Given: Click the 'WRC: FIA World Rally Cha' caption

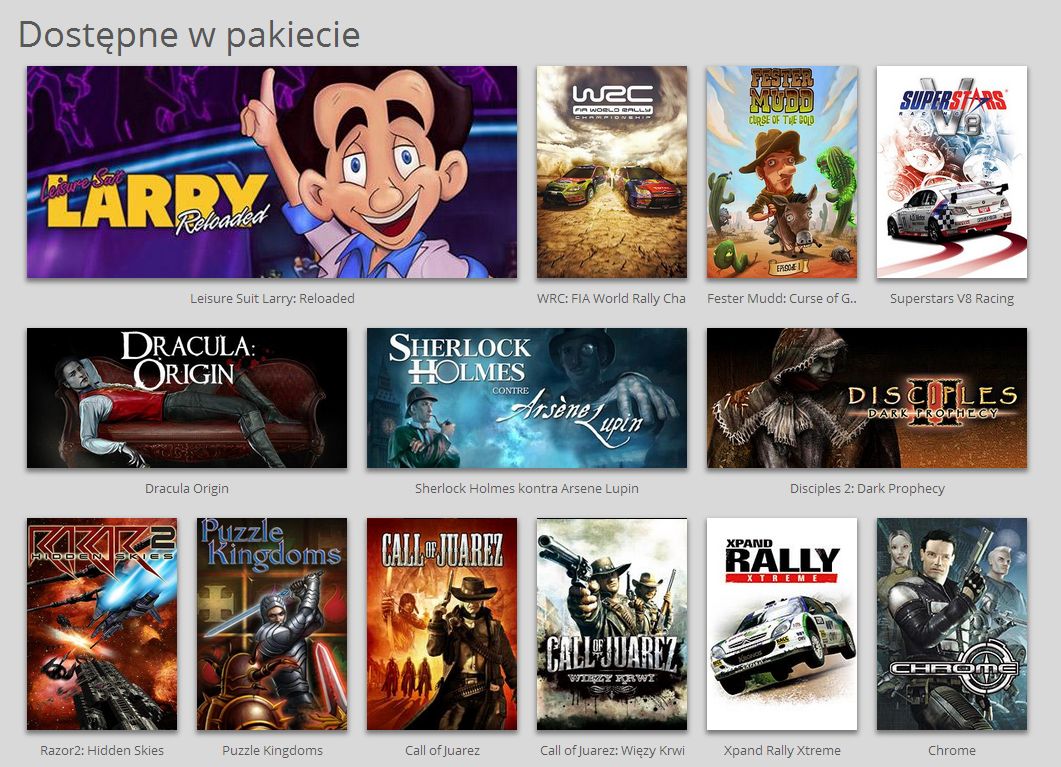Looking at the screenshot, I should [x=612, y=298].
